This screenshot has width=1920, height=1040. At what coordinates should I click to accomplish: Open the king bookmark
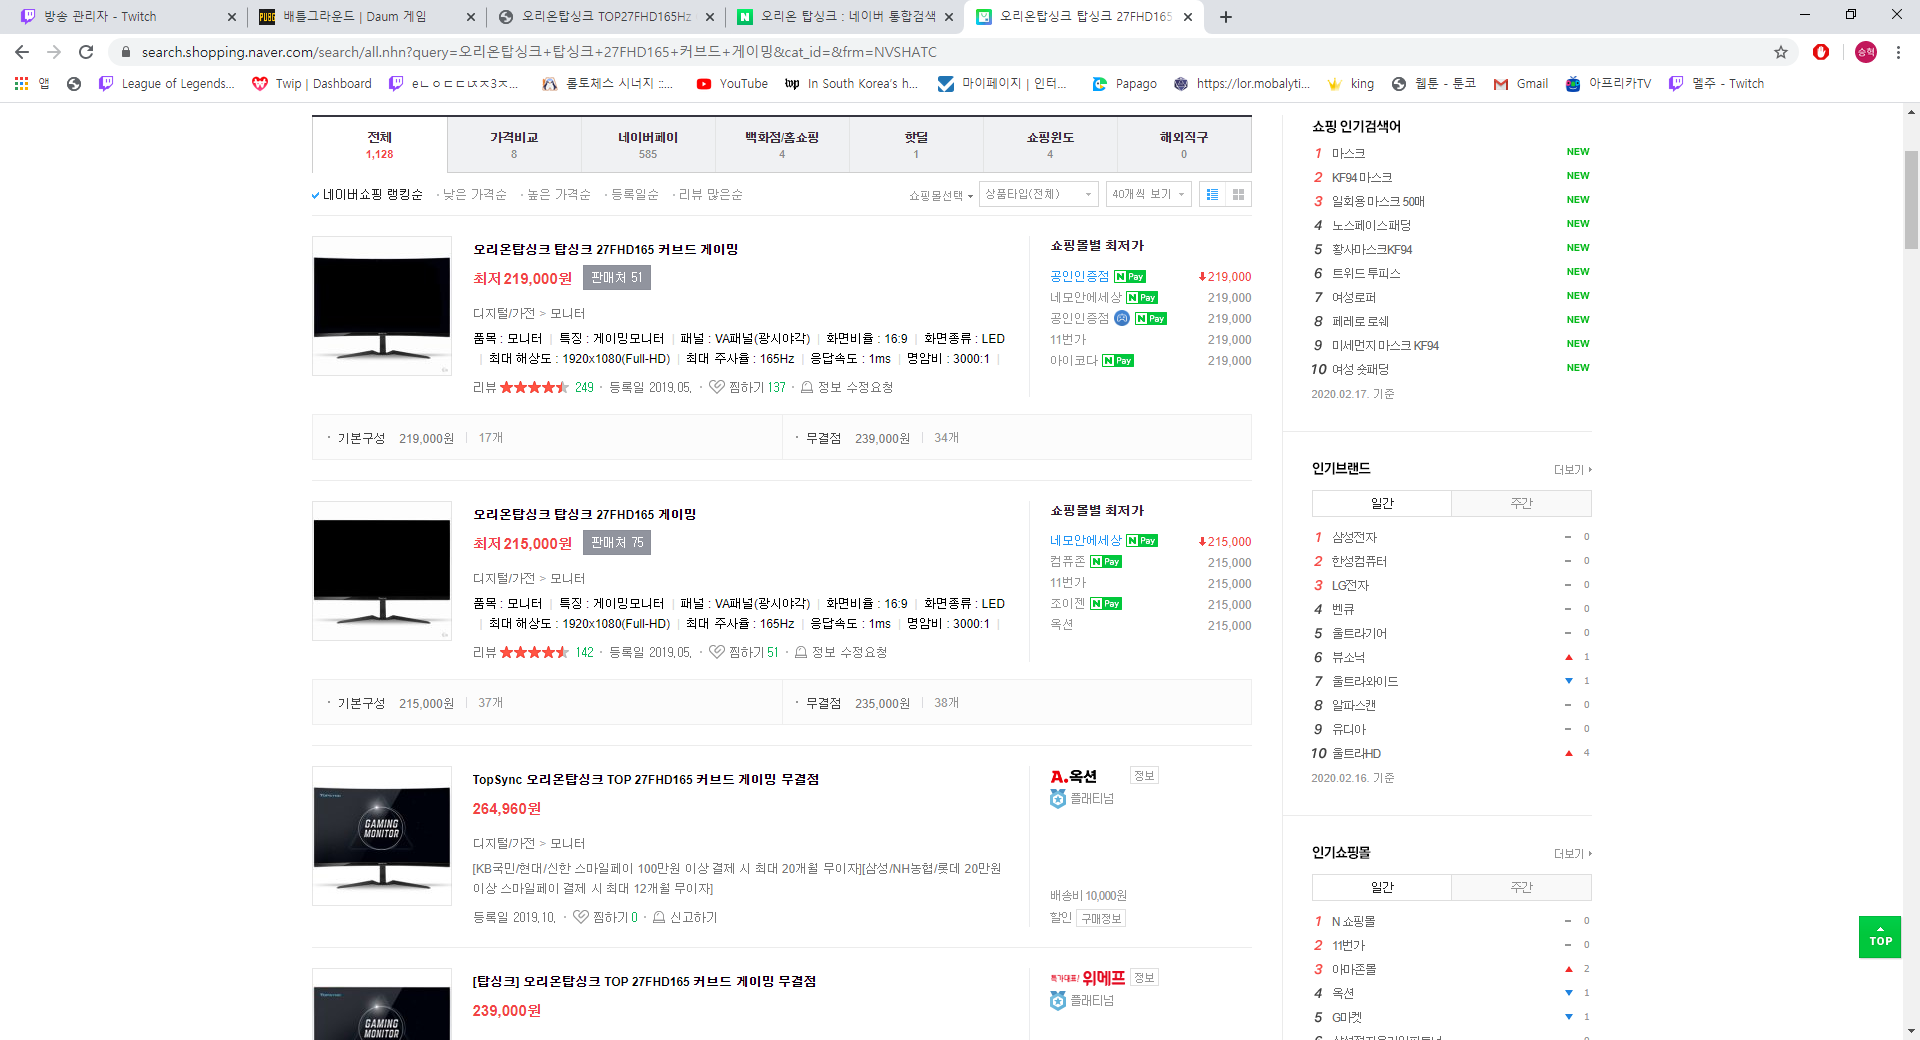tap(1350, 84)
